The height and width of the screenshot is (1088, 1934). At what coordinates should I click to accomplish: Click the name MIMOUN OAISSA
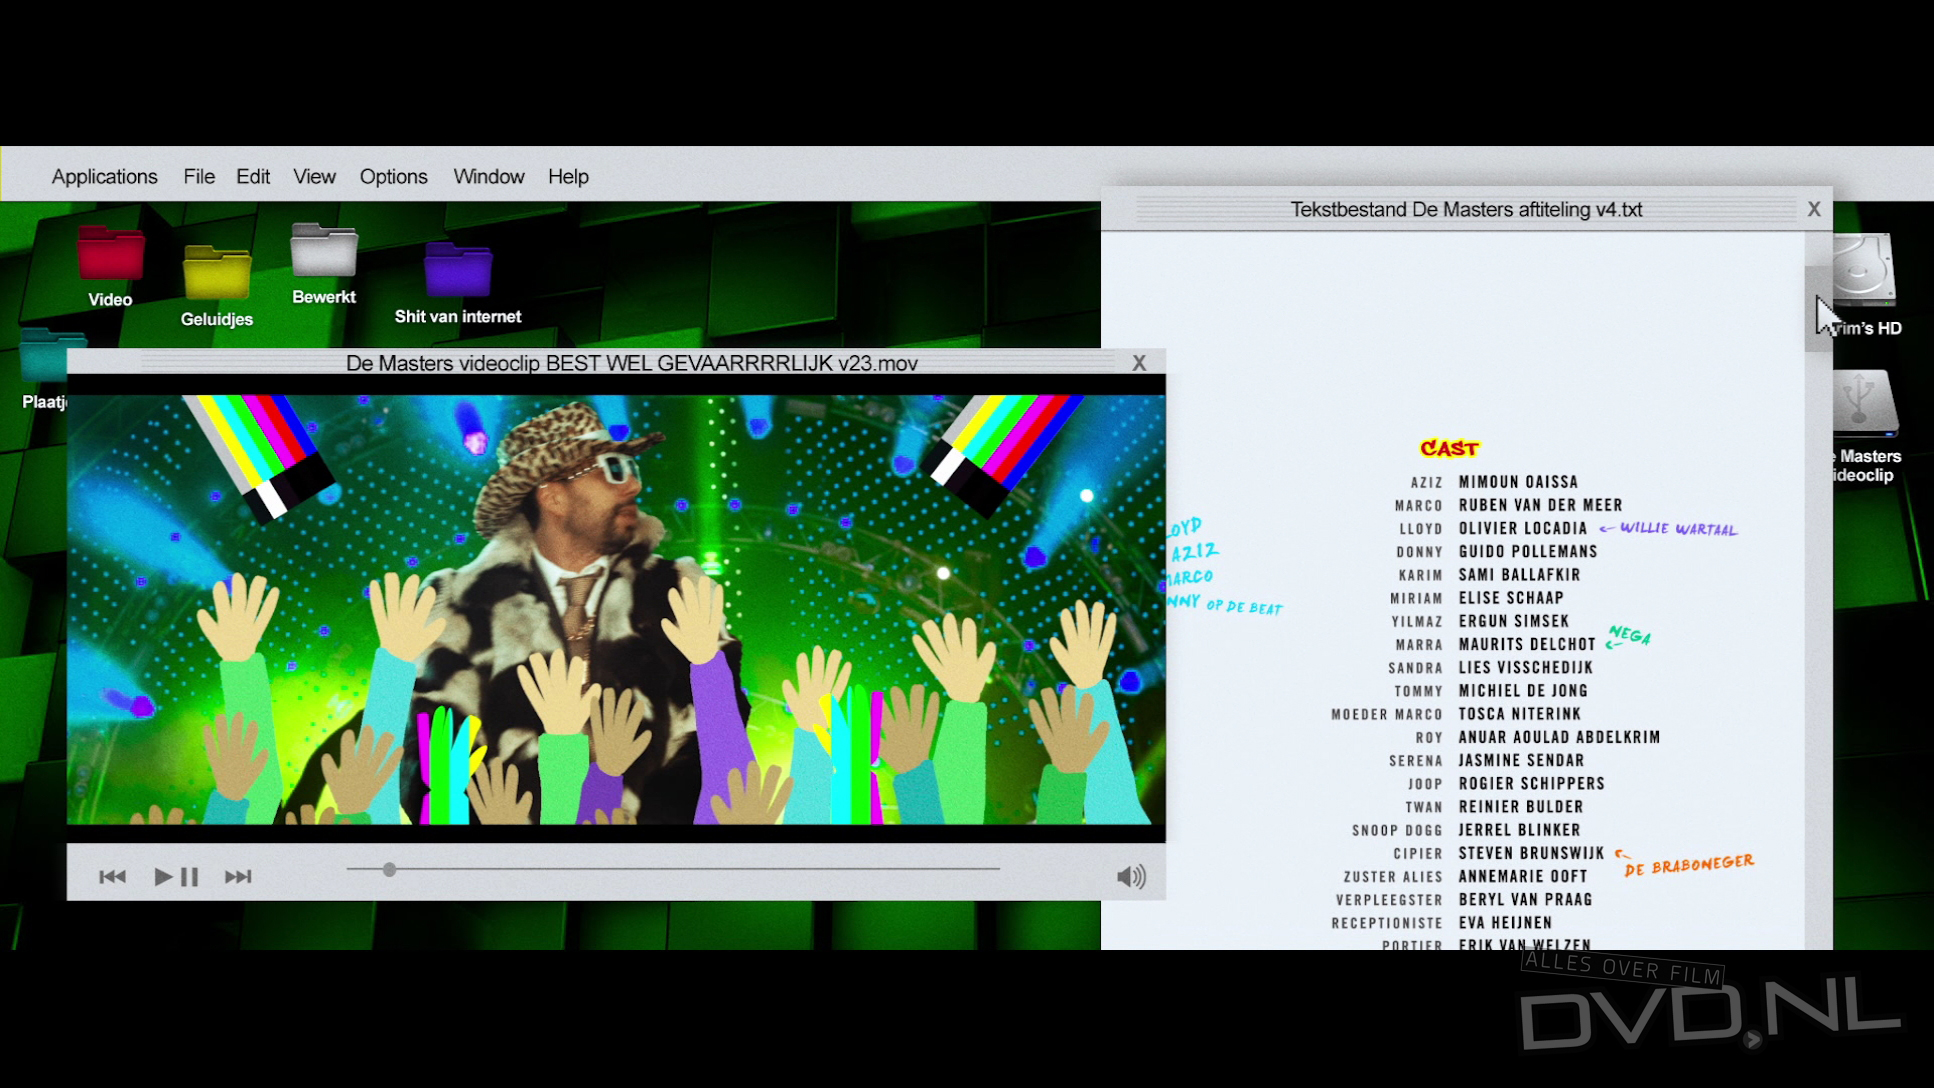(1518, 482)
